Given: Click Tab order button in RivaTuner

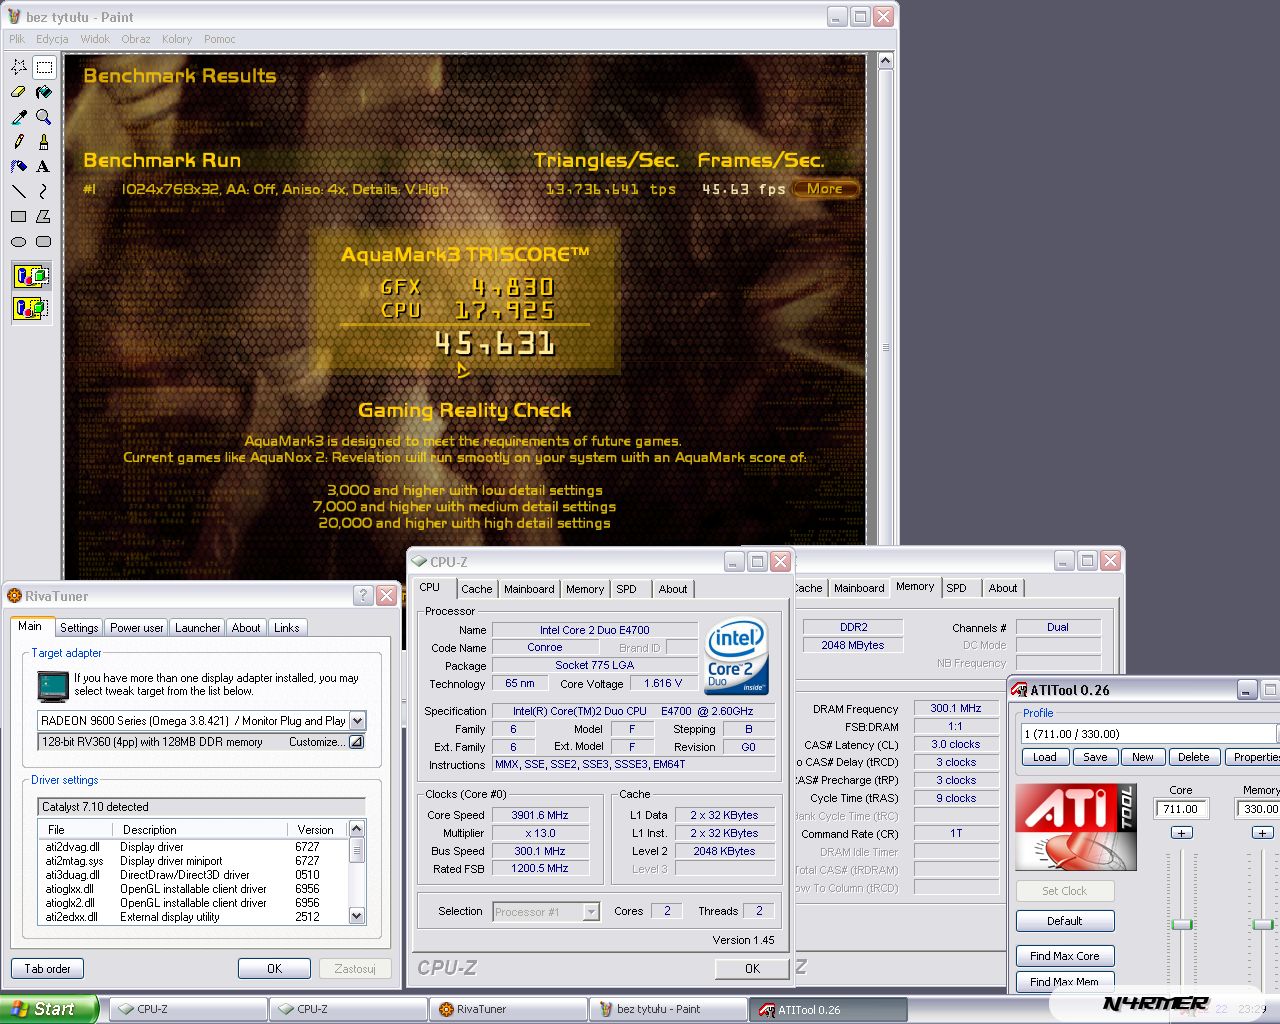Looking at the screenshot, I should coord(47,969).
